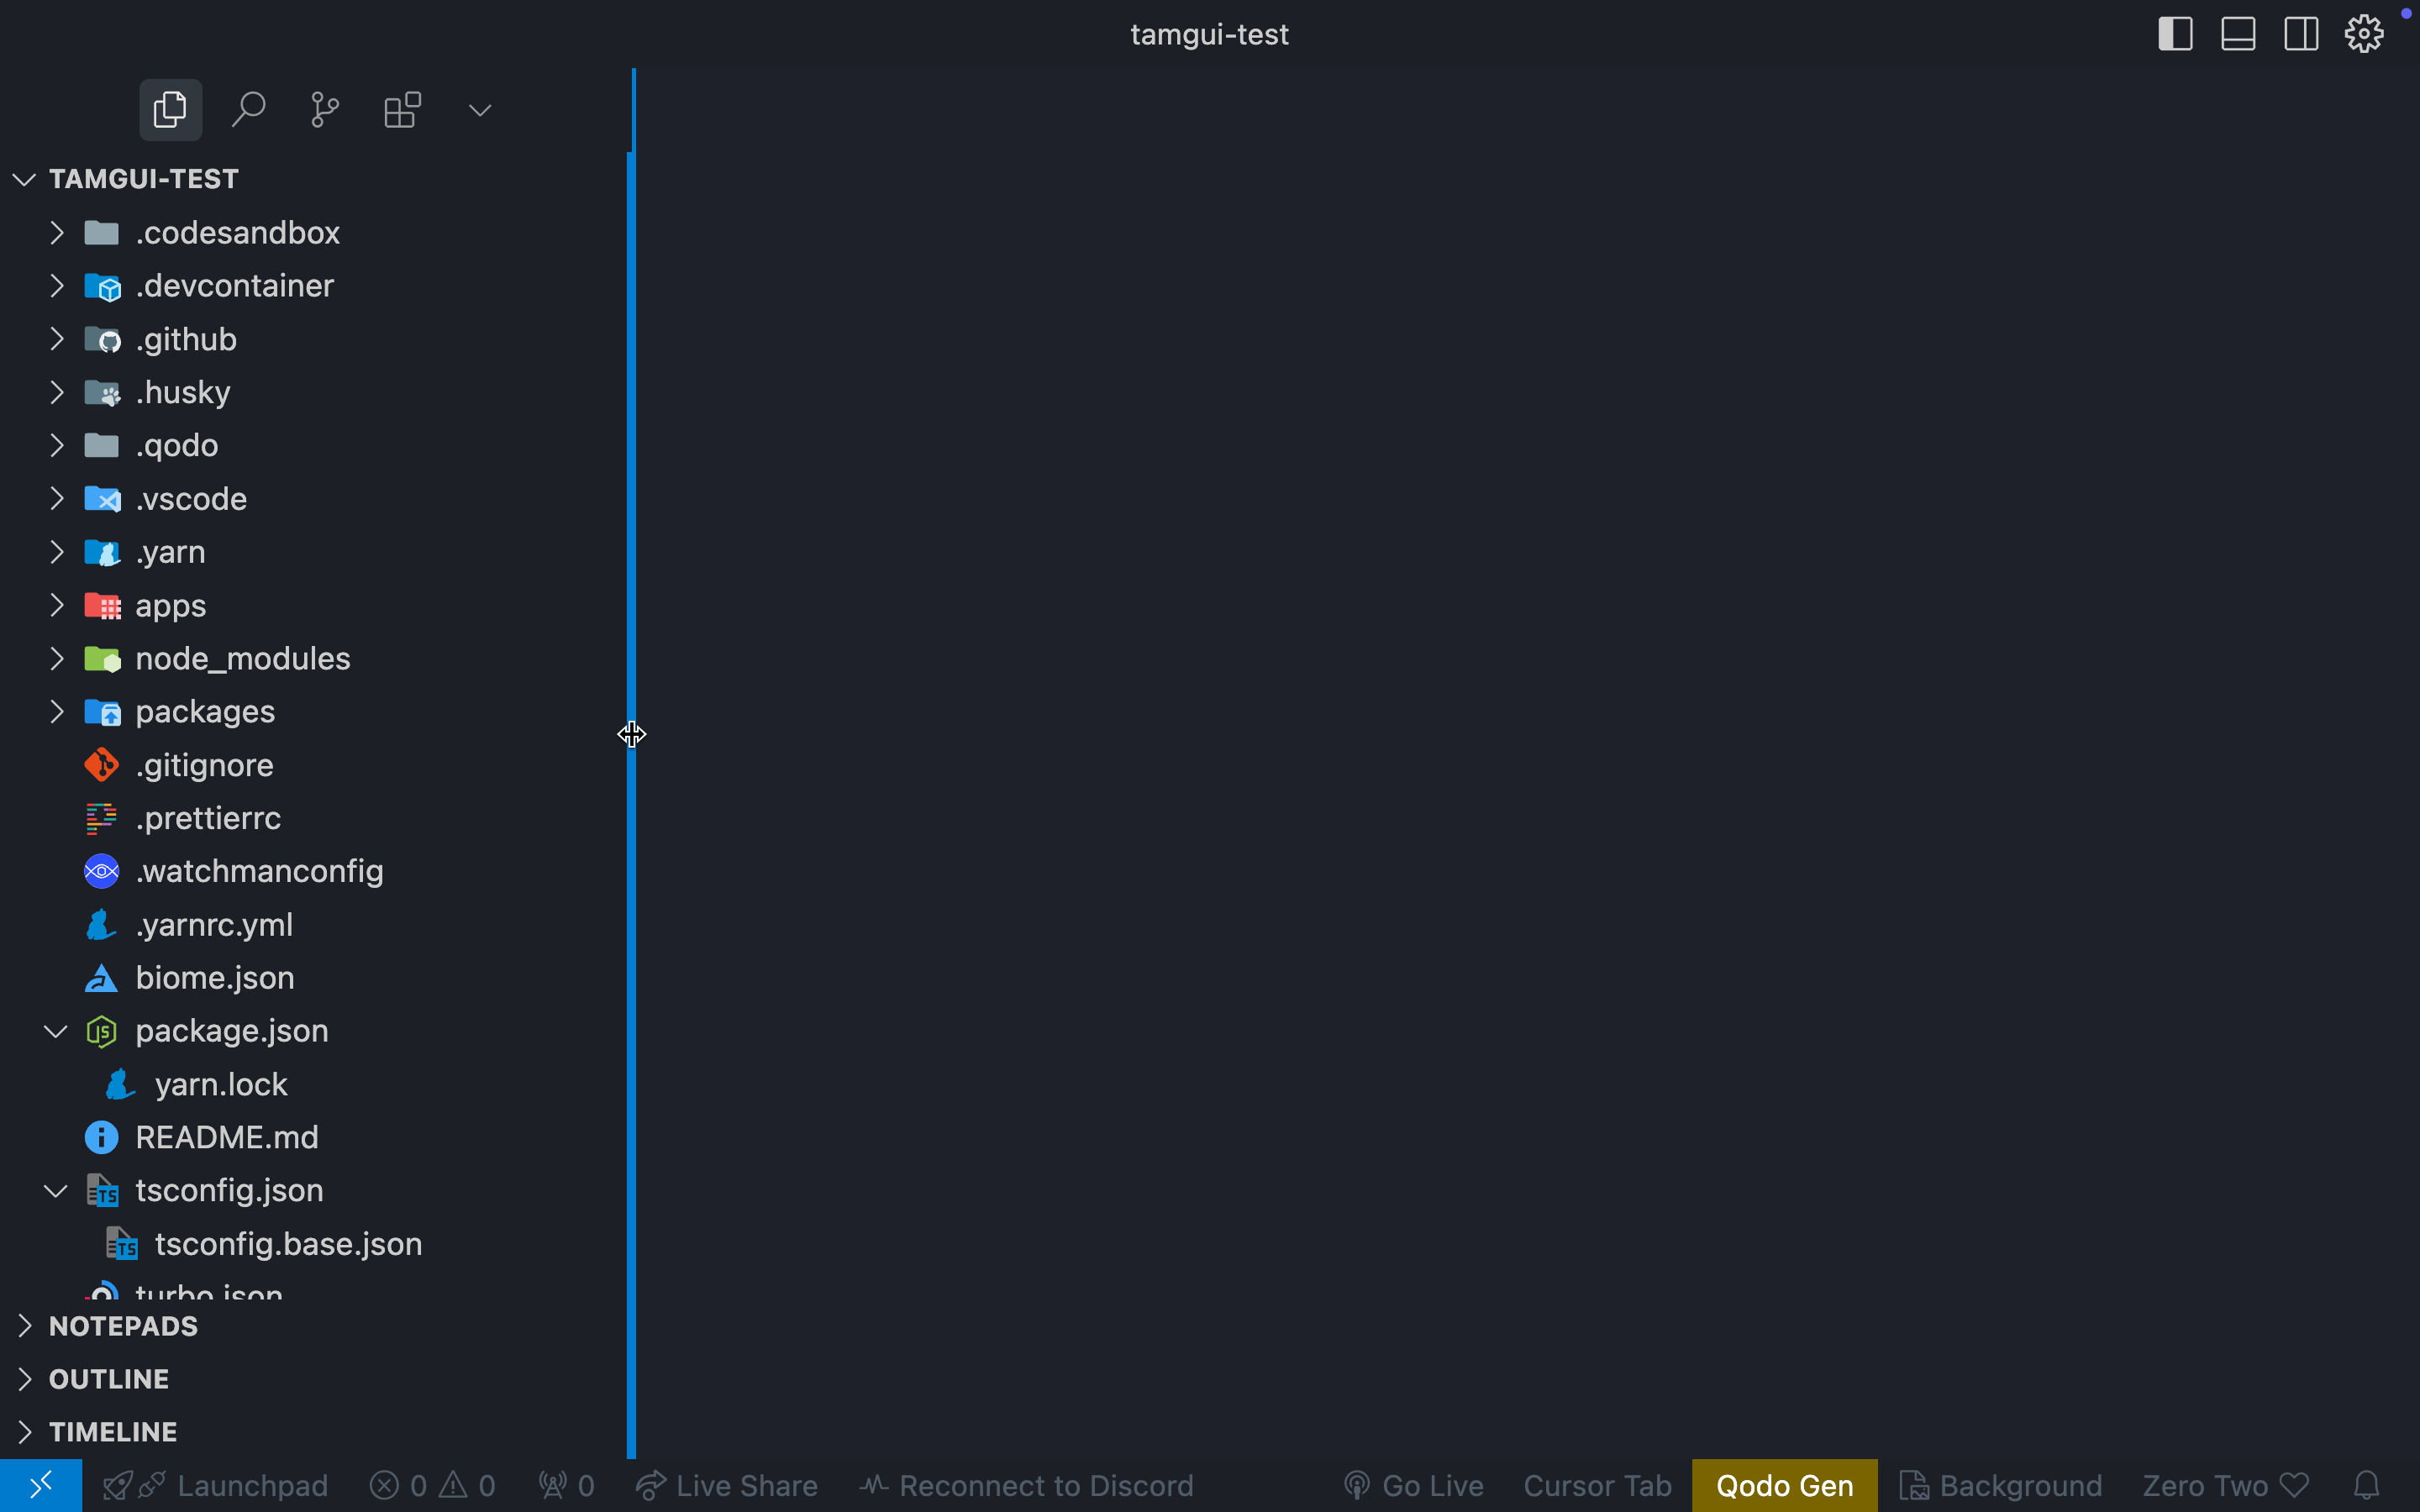Click the sidebar resize sash divider

point(631,764)
